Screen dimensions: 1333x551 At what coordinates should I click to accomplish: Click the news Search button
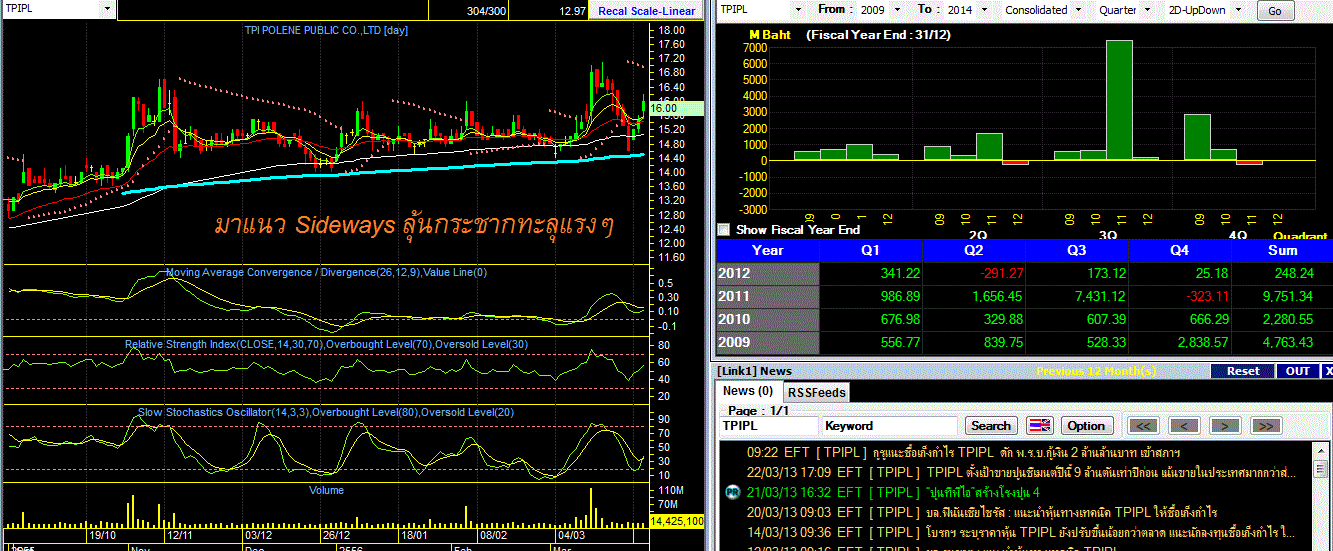991,426
